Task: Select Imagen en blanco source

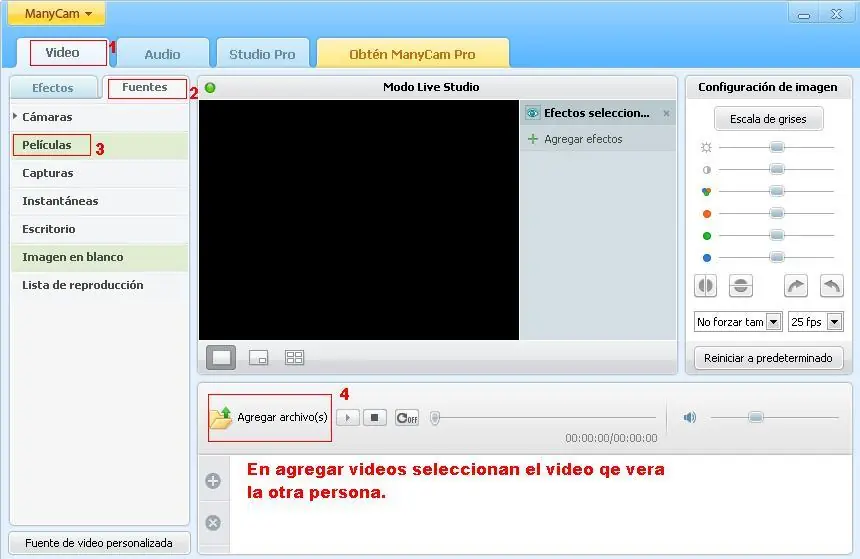Action: [x=99, y=257]
